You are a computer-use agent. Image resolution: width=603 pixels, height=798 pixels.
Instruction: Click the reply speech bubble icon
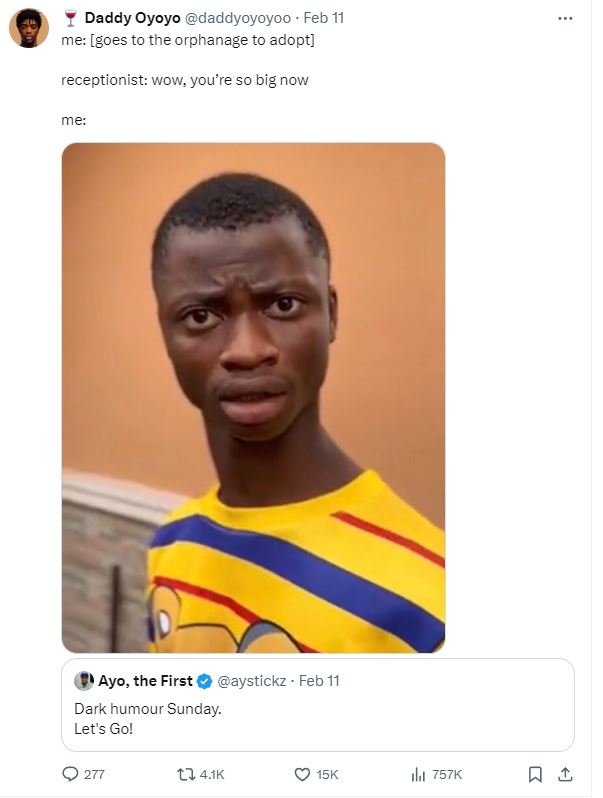click(x=71, y=774)
